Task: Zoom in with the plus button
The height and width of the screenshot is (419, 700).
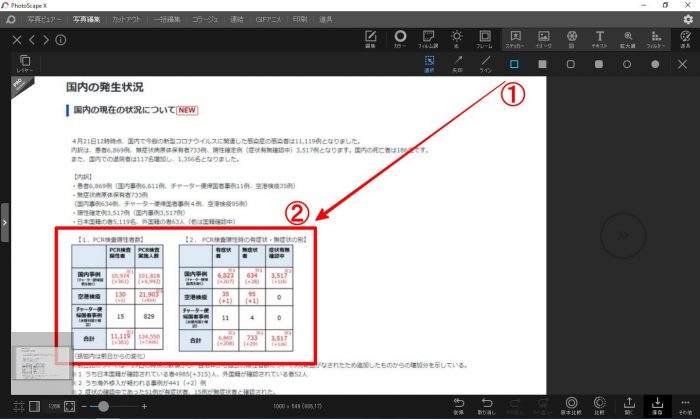Action: 144,407
